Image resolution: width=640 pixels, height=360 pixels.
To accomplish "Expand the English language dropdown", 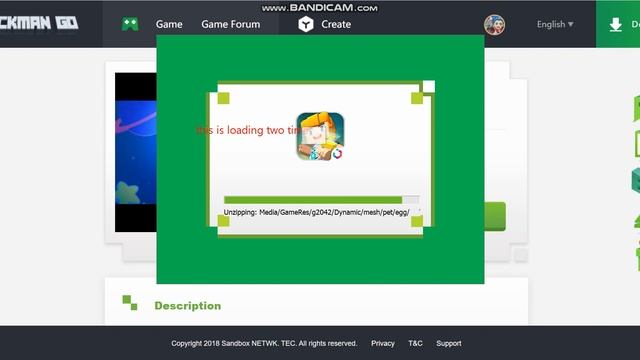I will [555, 24].
